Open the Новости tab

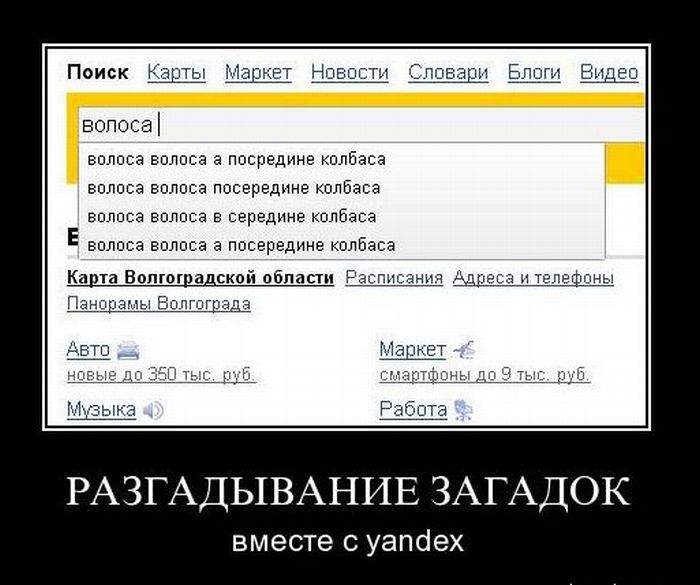350,73
